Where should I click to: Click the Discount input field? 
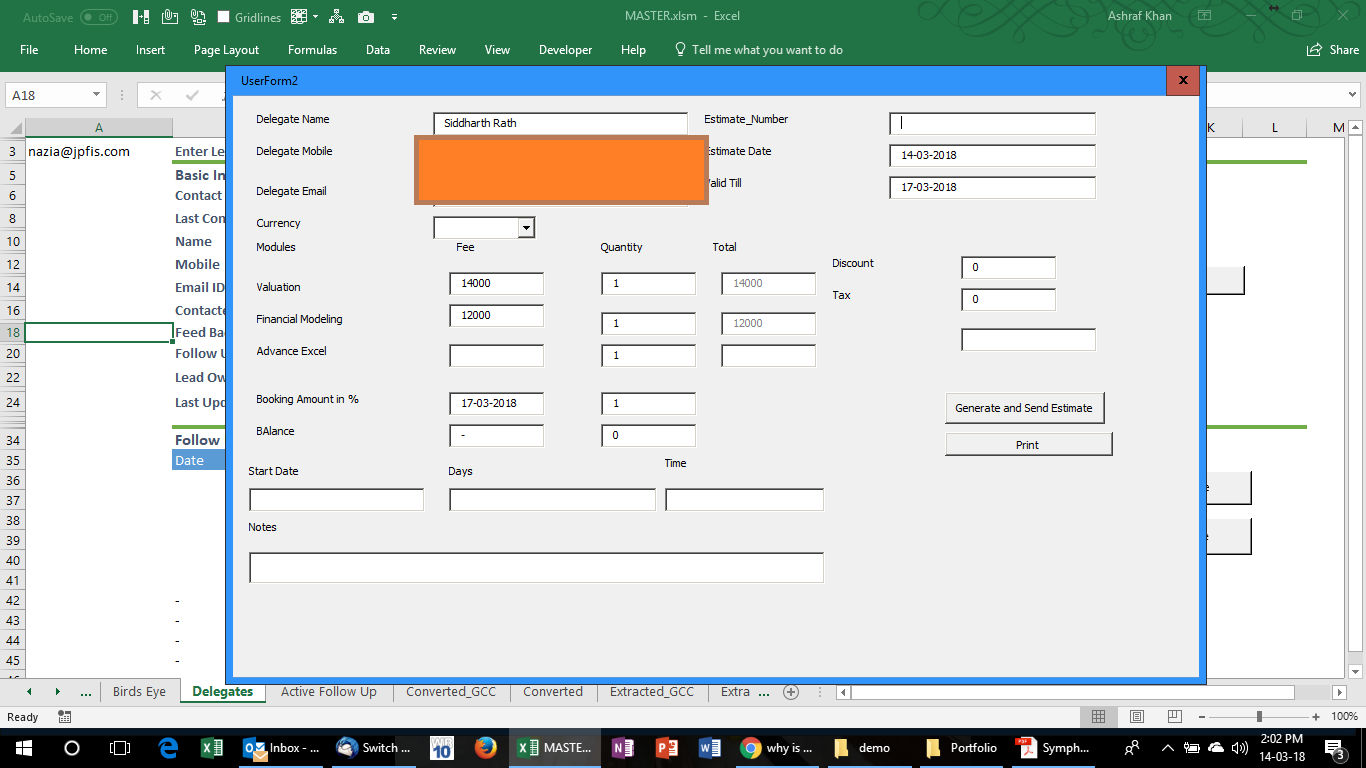pos(1008,267)
